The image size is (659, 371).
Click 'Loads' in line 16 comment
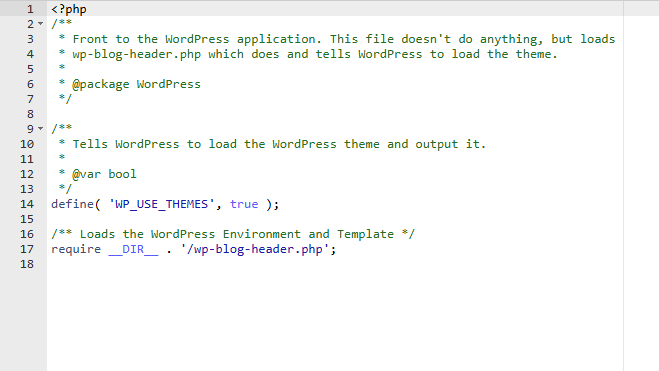point(97,234)
